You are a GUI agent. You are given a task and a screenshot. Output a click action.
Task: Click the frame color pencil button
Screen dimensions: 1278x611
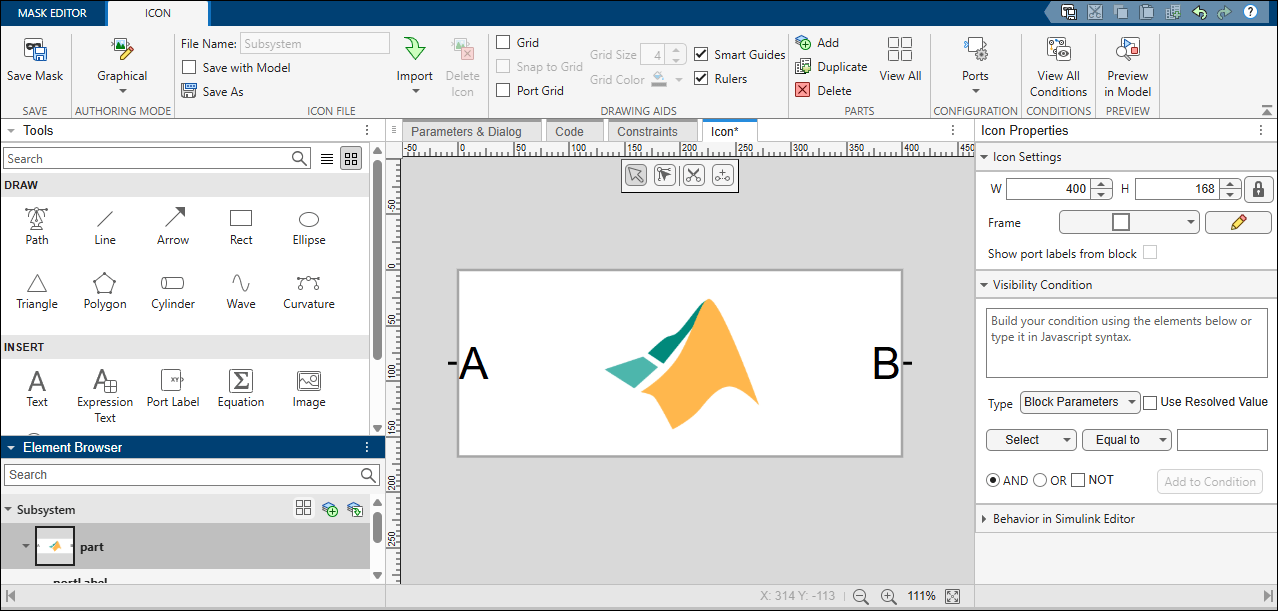(1238, 222)
